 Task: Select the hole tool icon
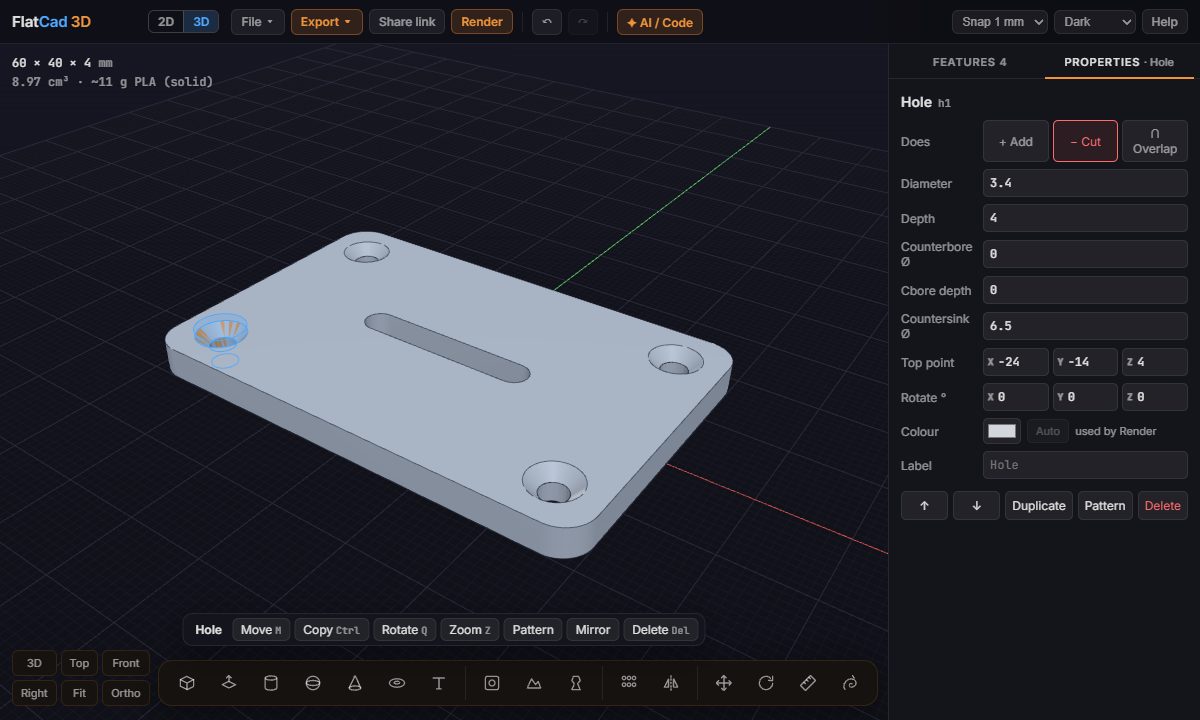point(492,683)
